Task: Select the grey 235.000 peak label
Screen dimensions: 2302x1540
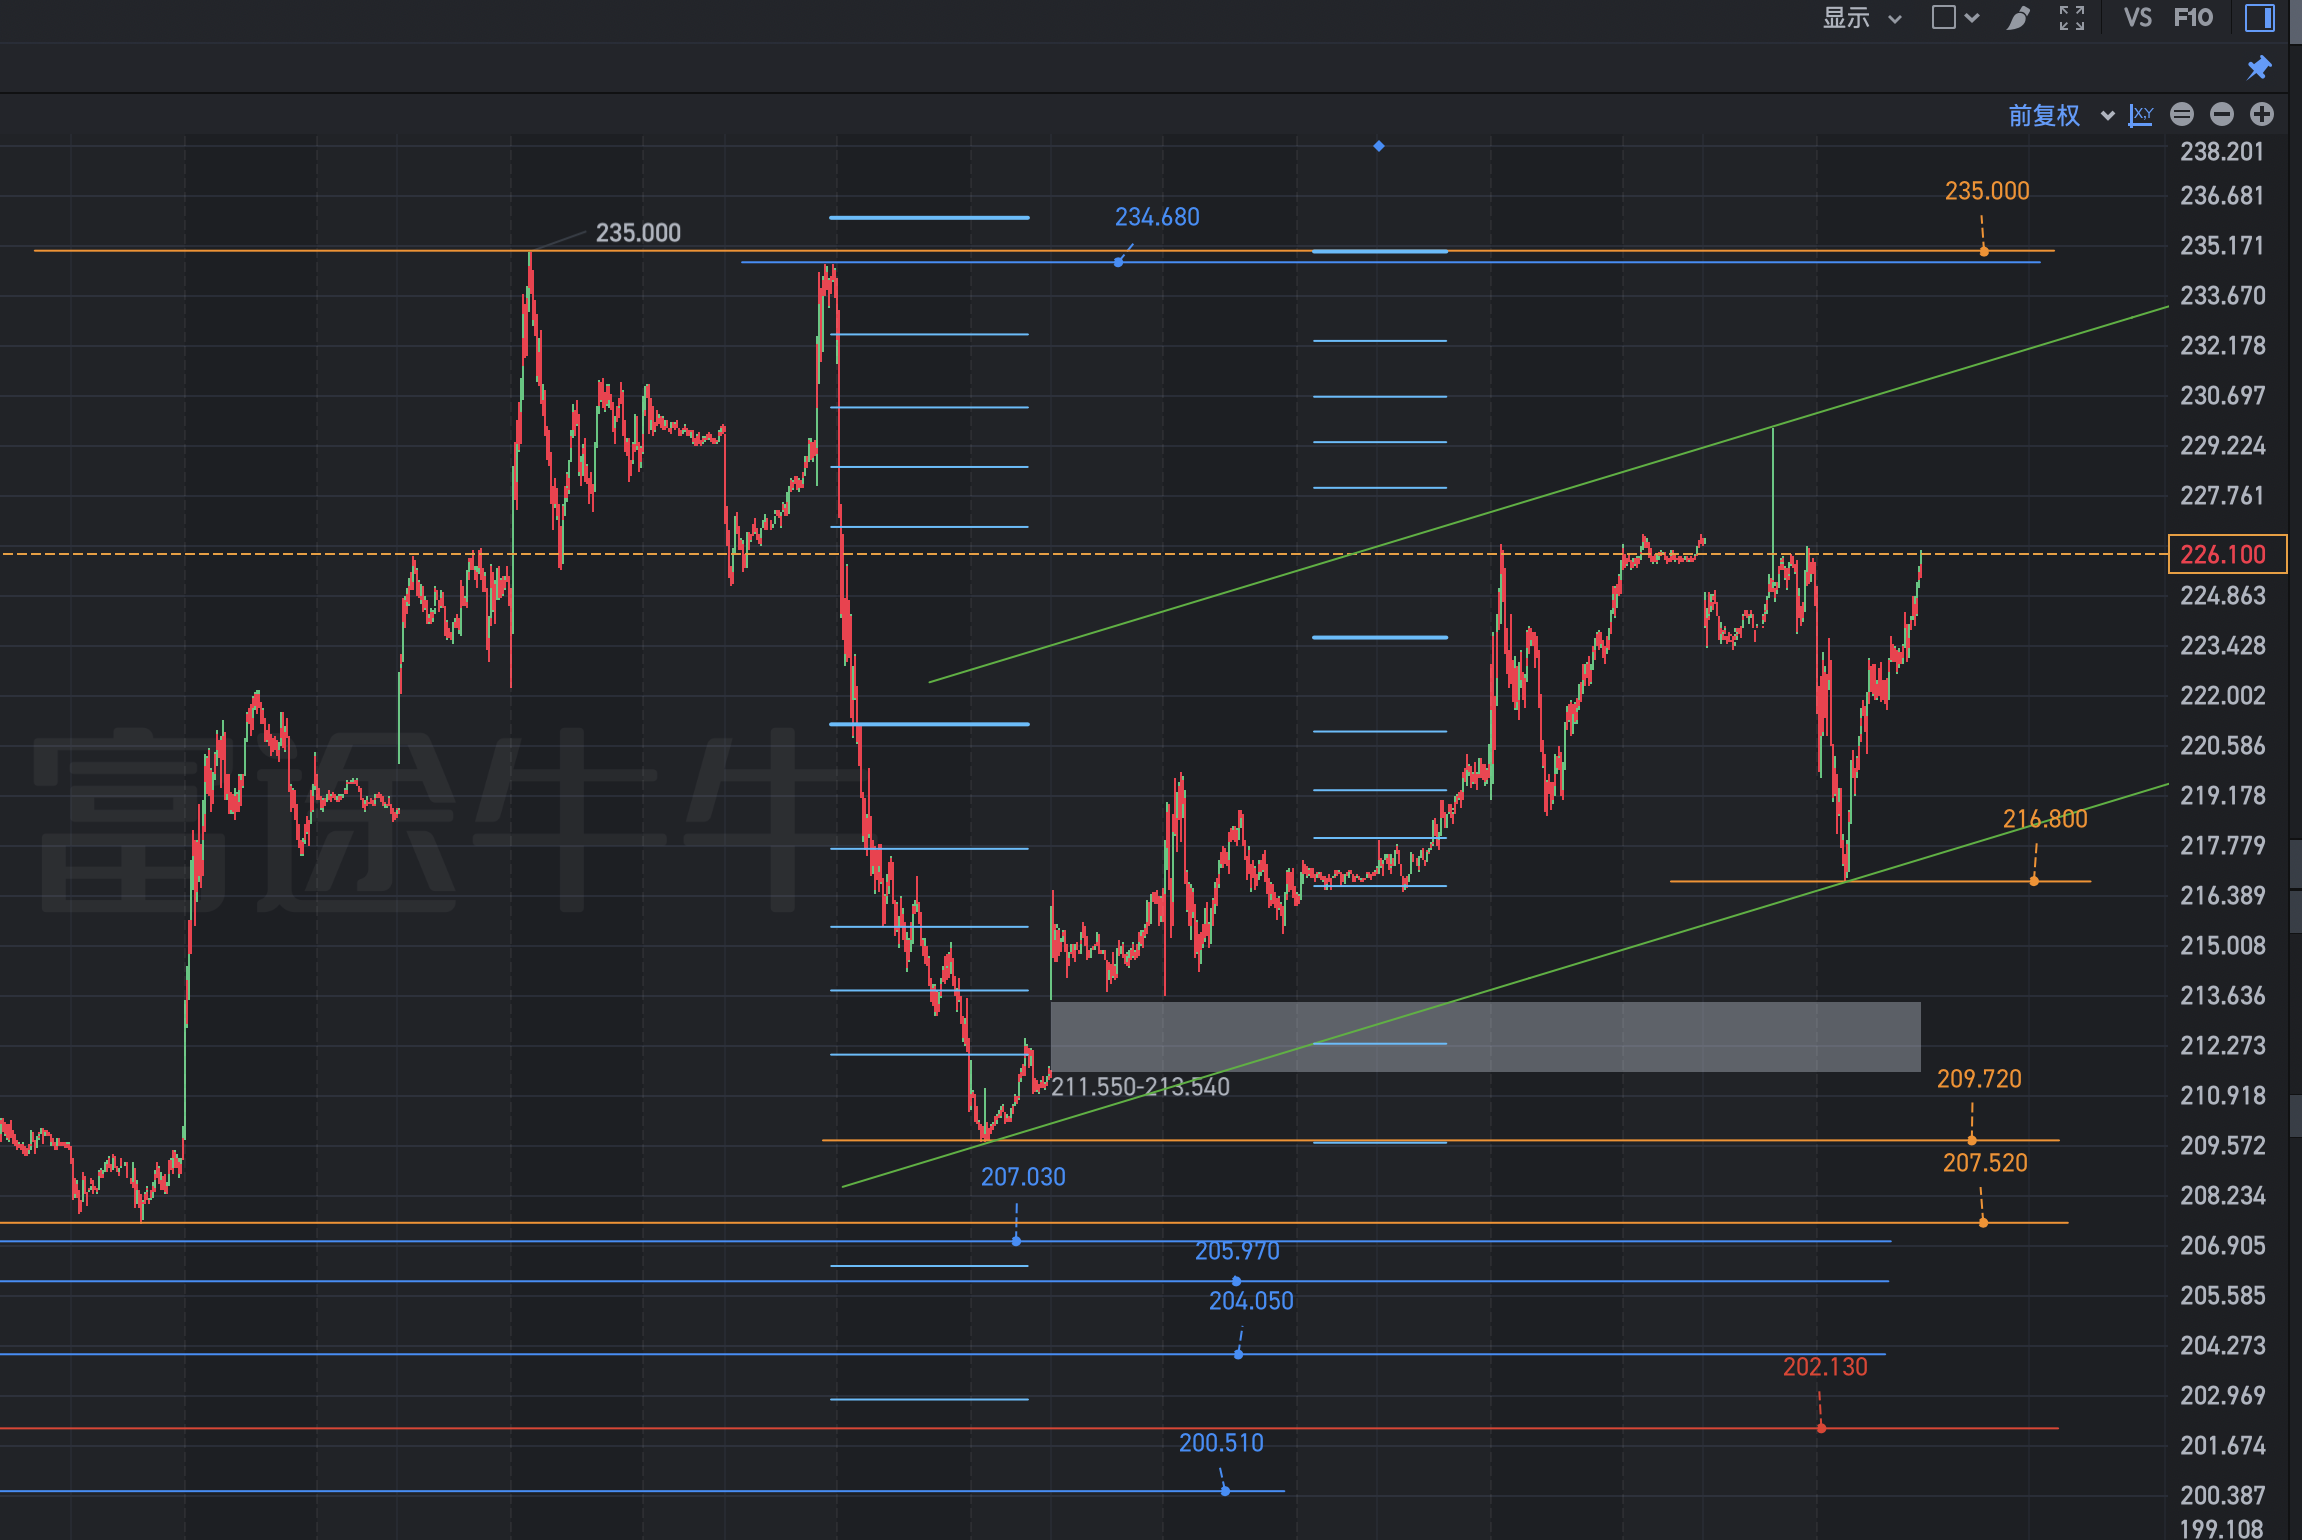Action: click(638, 233)
